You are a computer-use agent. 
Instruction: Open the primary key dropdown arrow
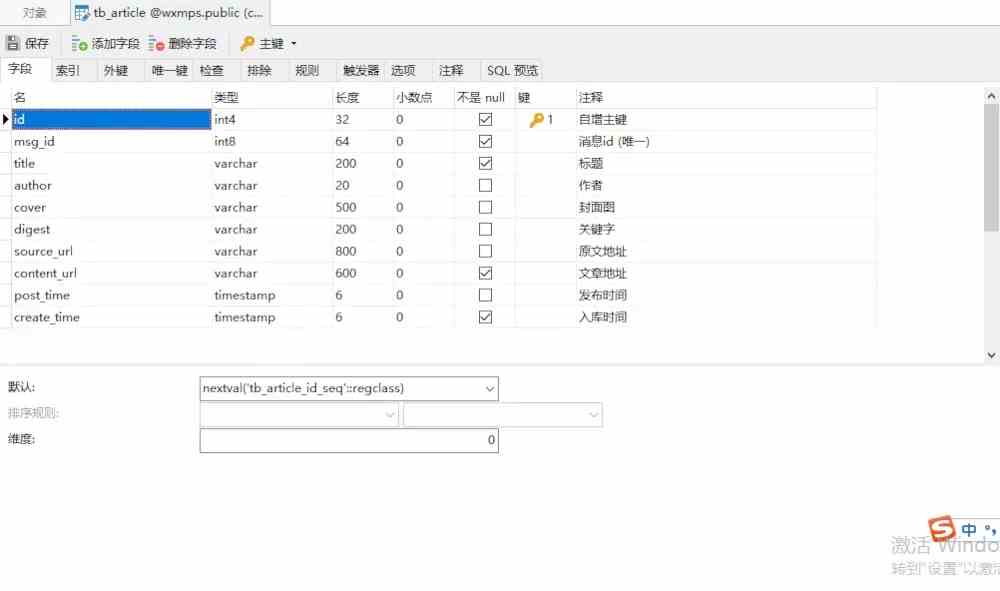coord(294,43)
